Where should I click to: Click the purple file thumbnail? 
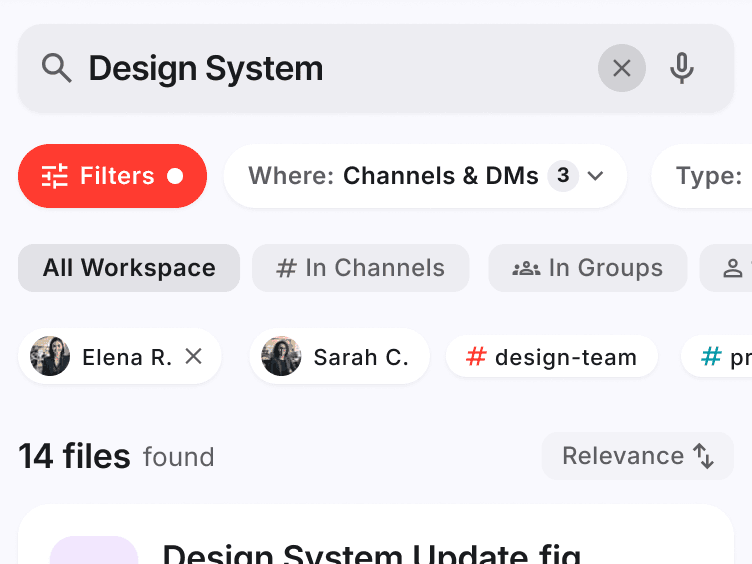(94, 550)
